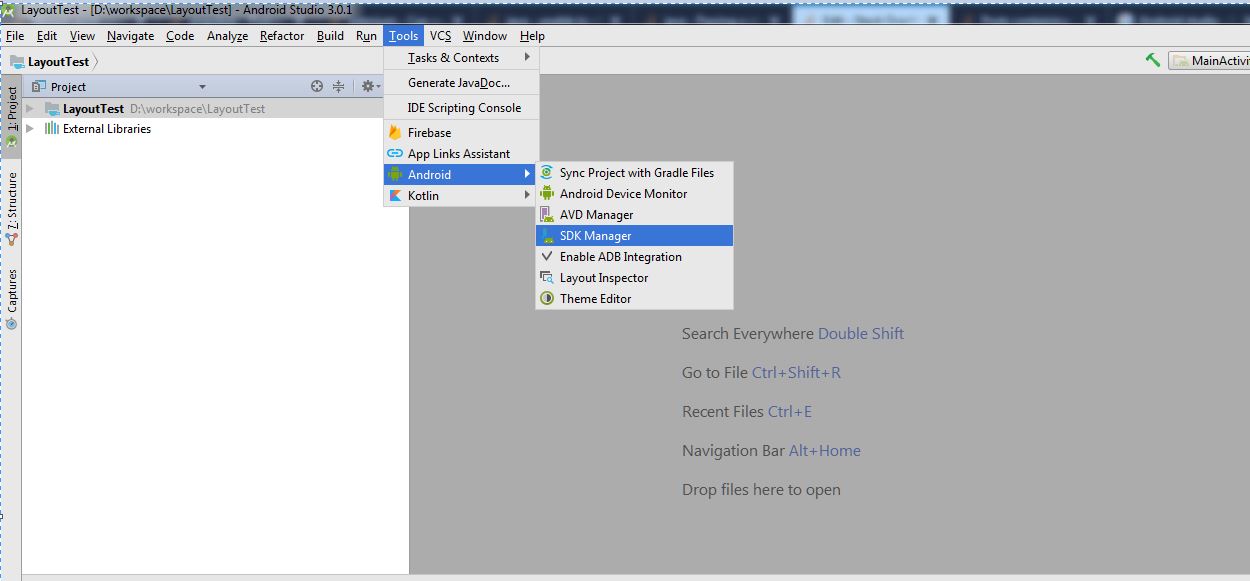Choose Sync Project with Gradle Files
The height and width of the screenshot is (581, 1250).
(x=636, y=173)
